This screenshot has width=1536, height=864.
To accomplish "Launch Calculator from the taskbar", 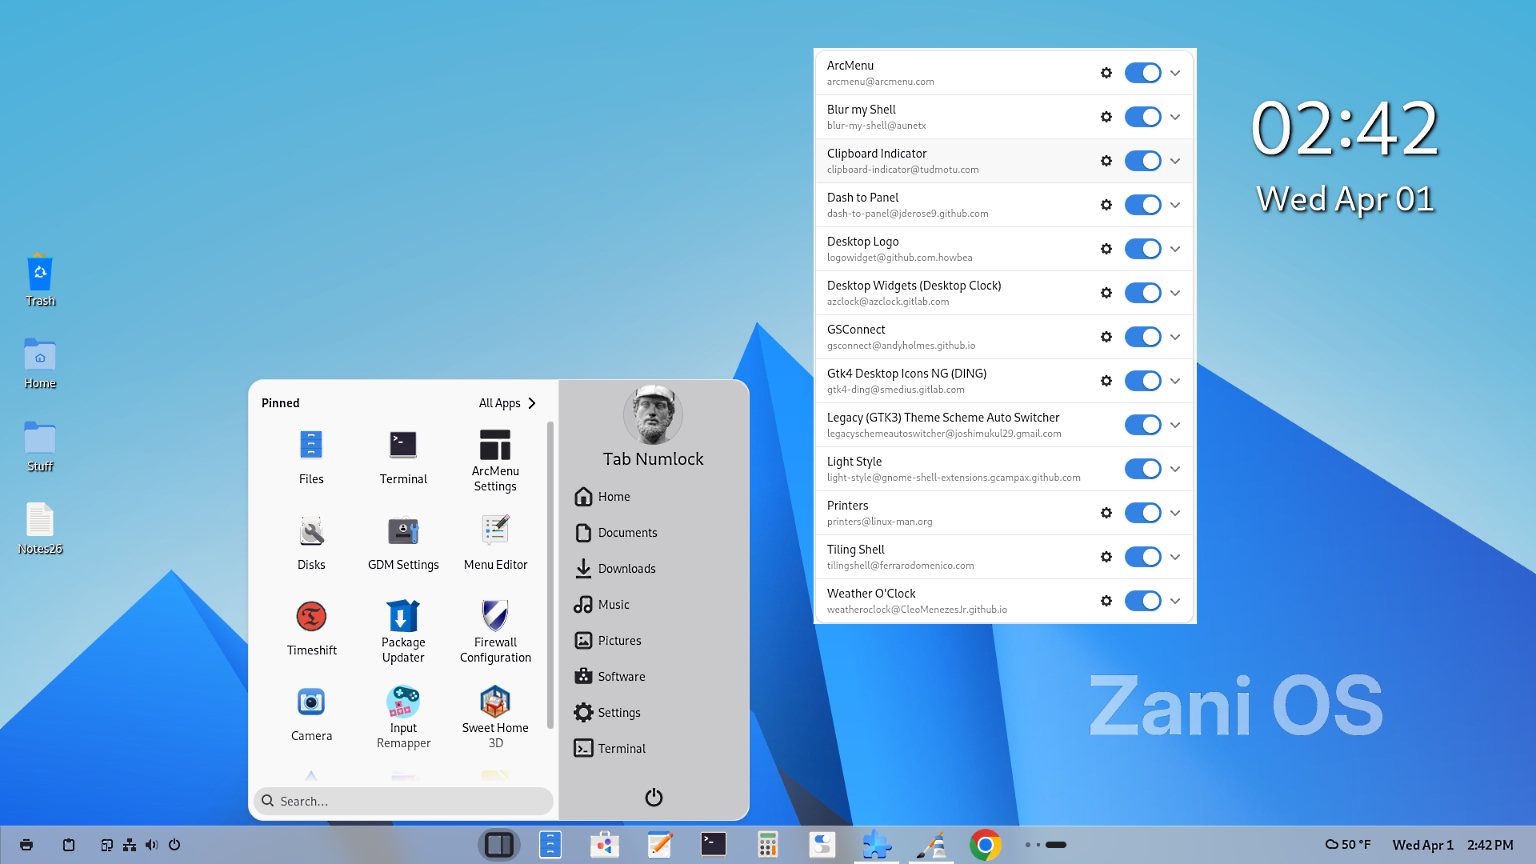I will [768, 845].
